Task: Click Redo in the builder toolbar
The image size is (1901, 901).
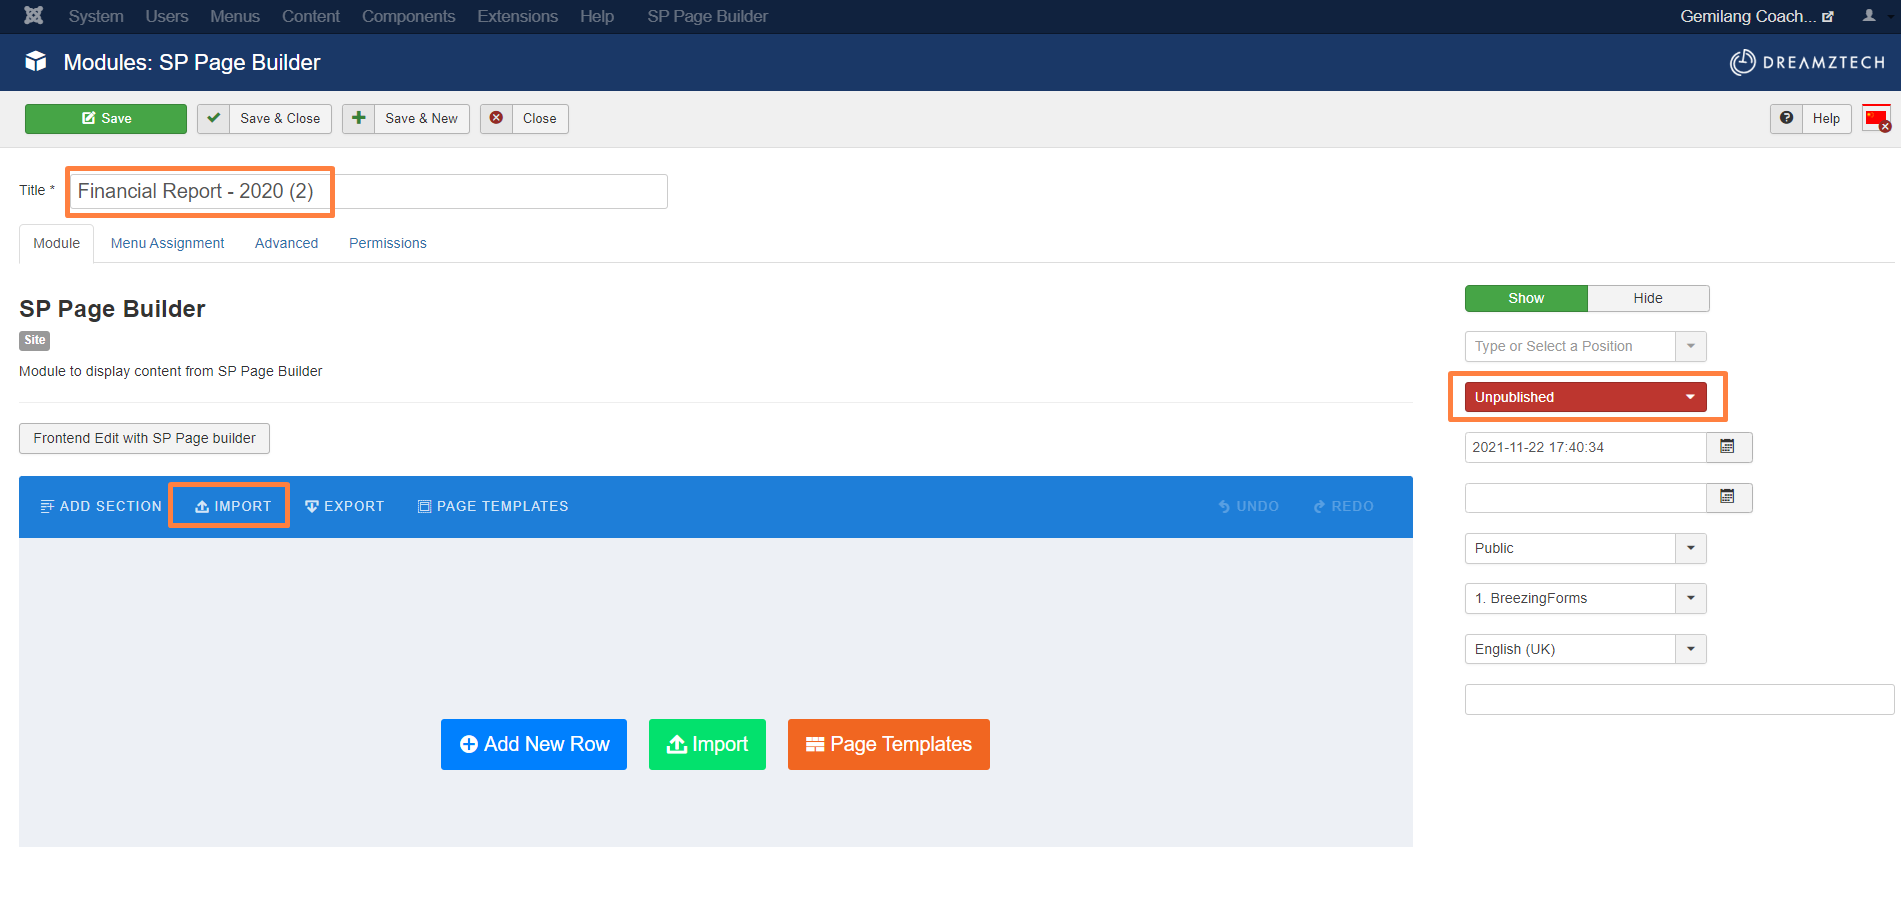Action: click(1344, 506)
